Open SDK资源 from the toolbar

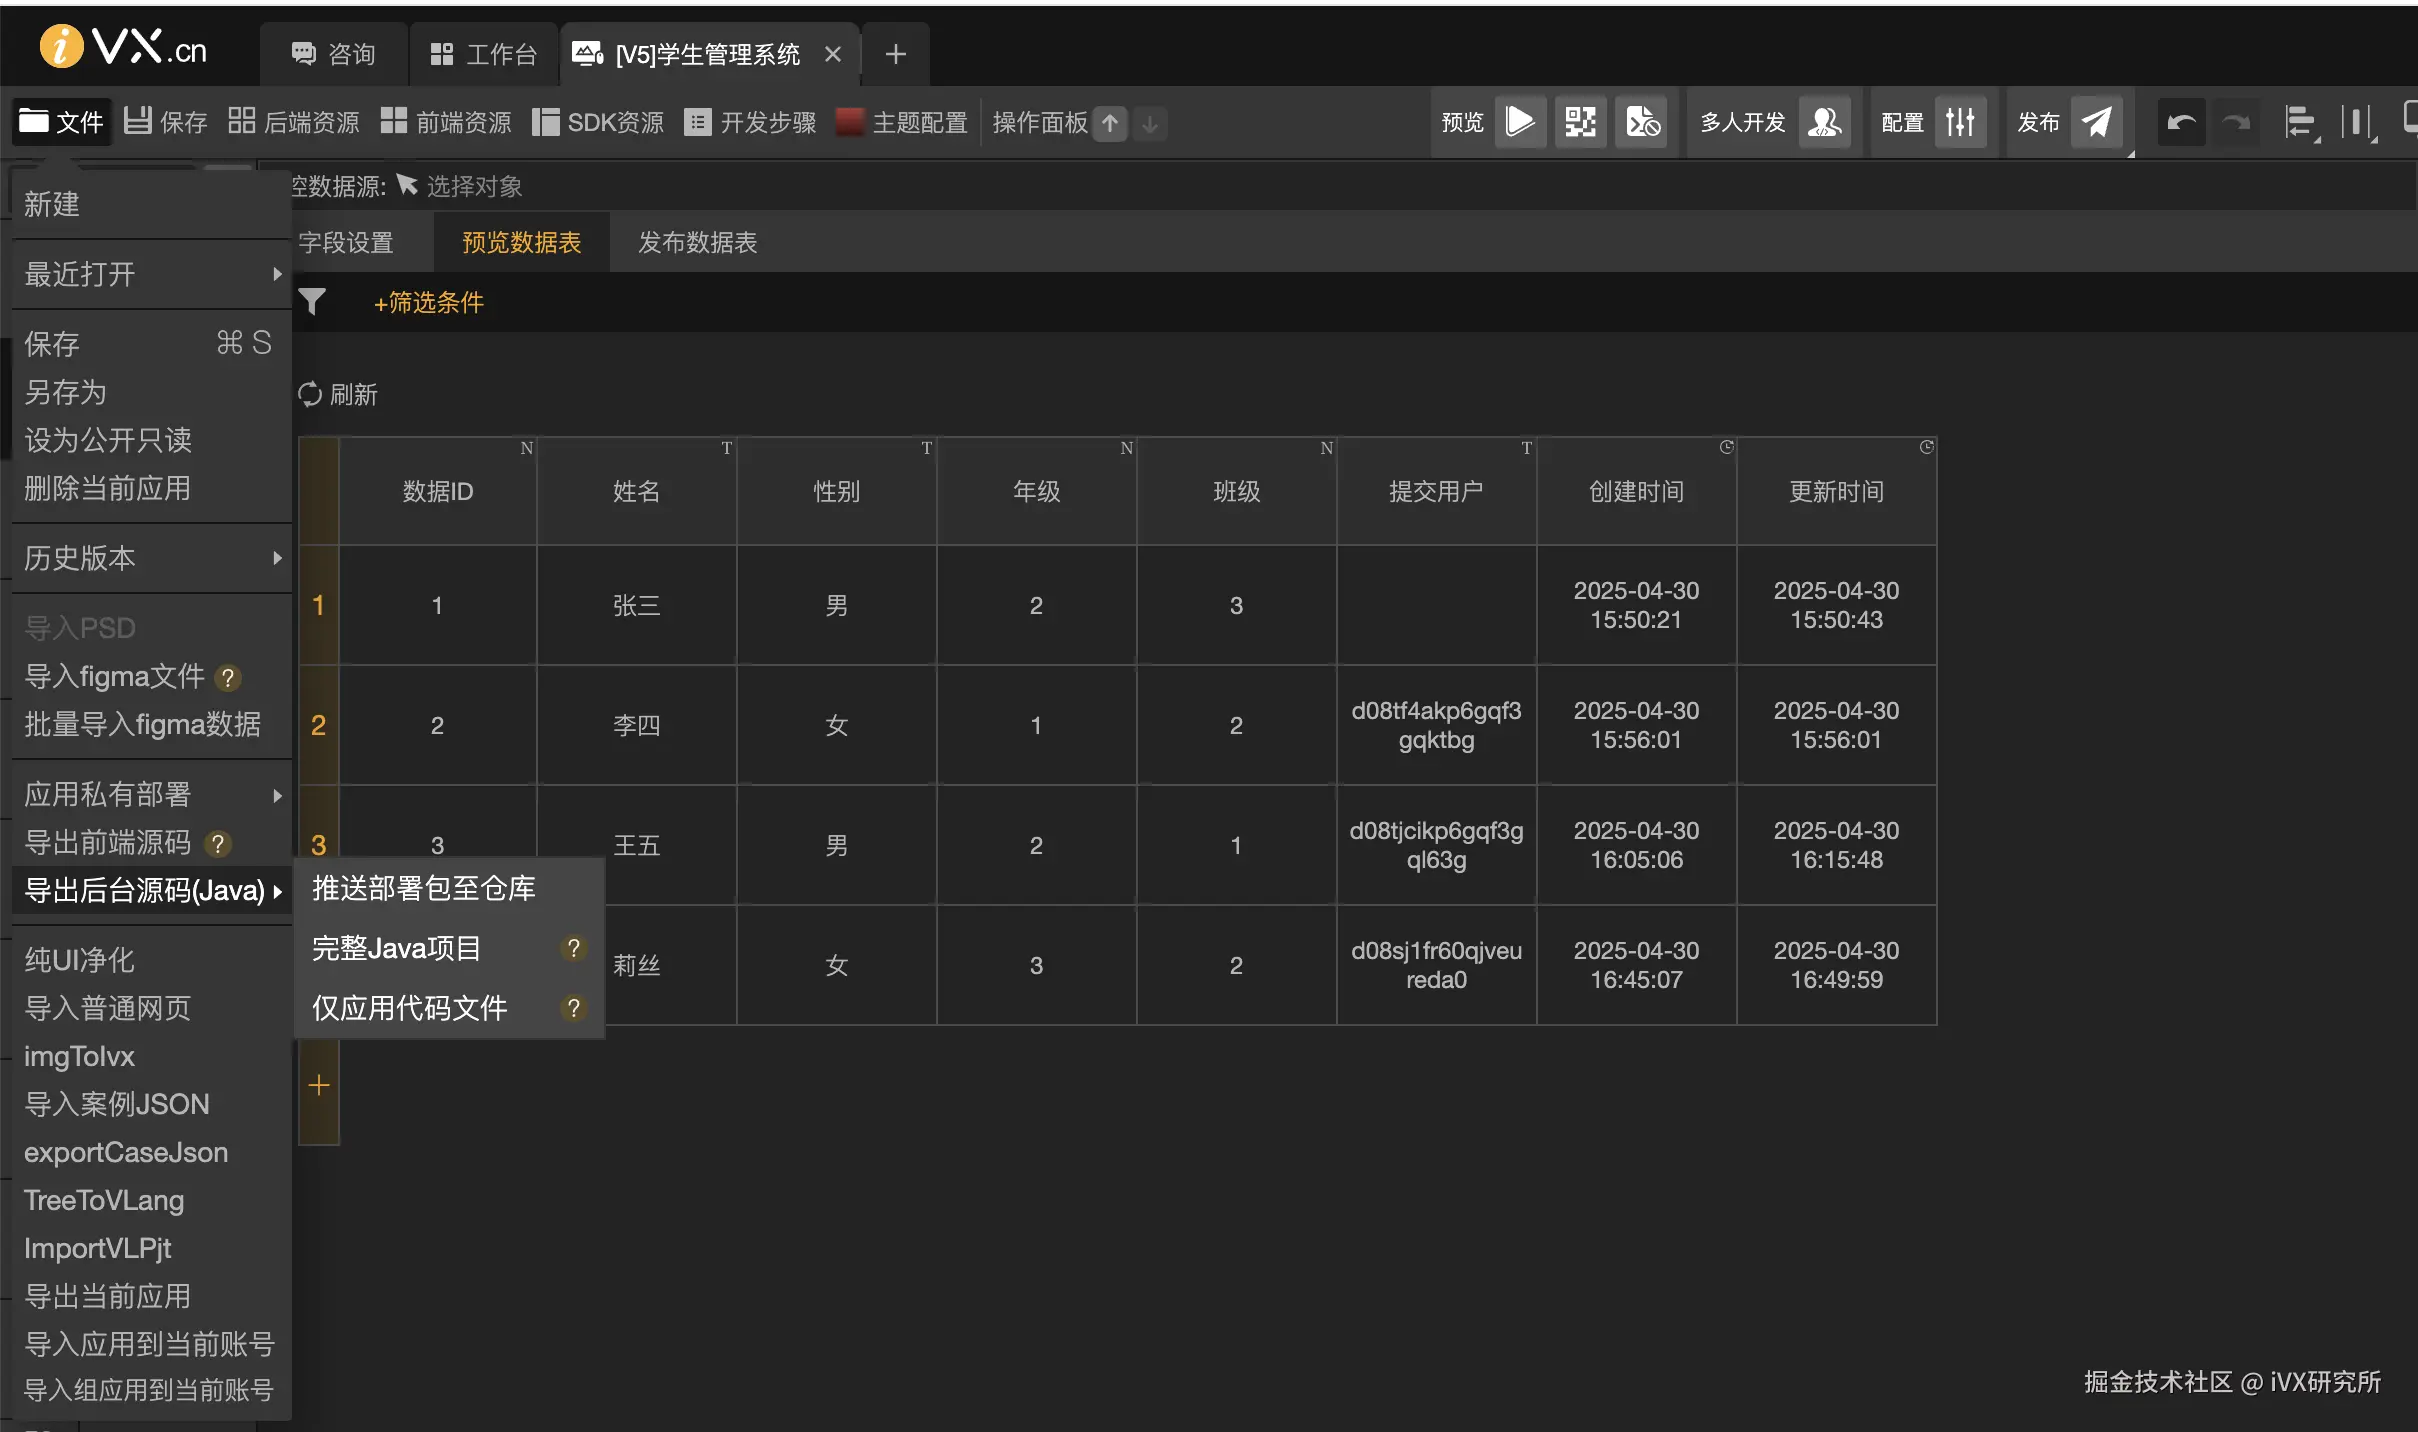(597, 121)
